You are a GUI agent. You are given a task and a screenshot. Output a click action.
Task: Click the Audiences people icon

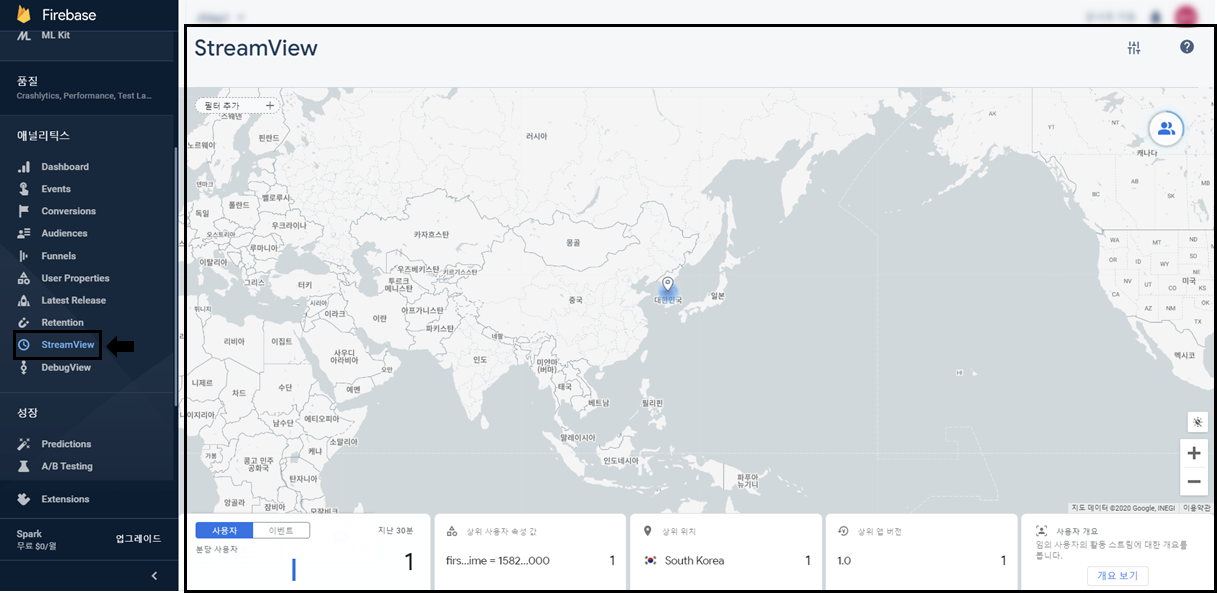click(x=24, y=233)
